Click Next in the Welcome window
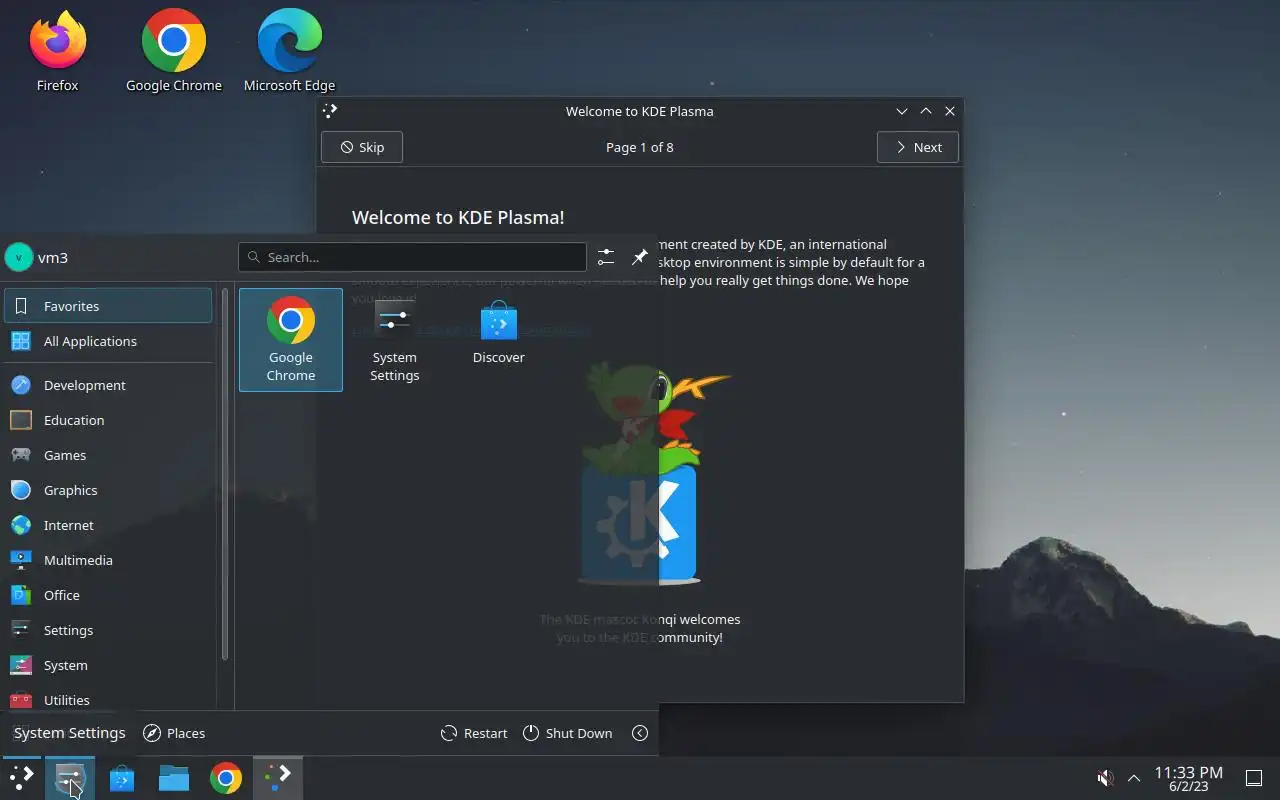Image resolution: width=1280 pixels, height=800 pixels. 918,147
